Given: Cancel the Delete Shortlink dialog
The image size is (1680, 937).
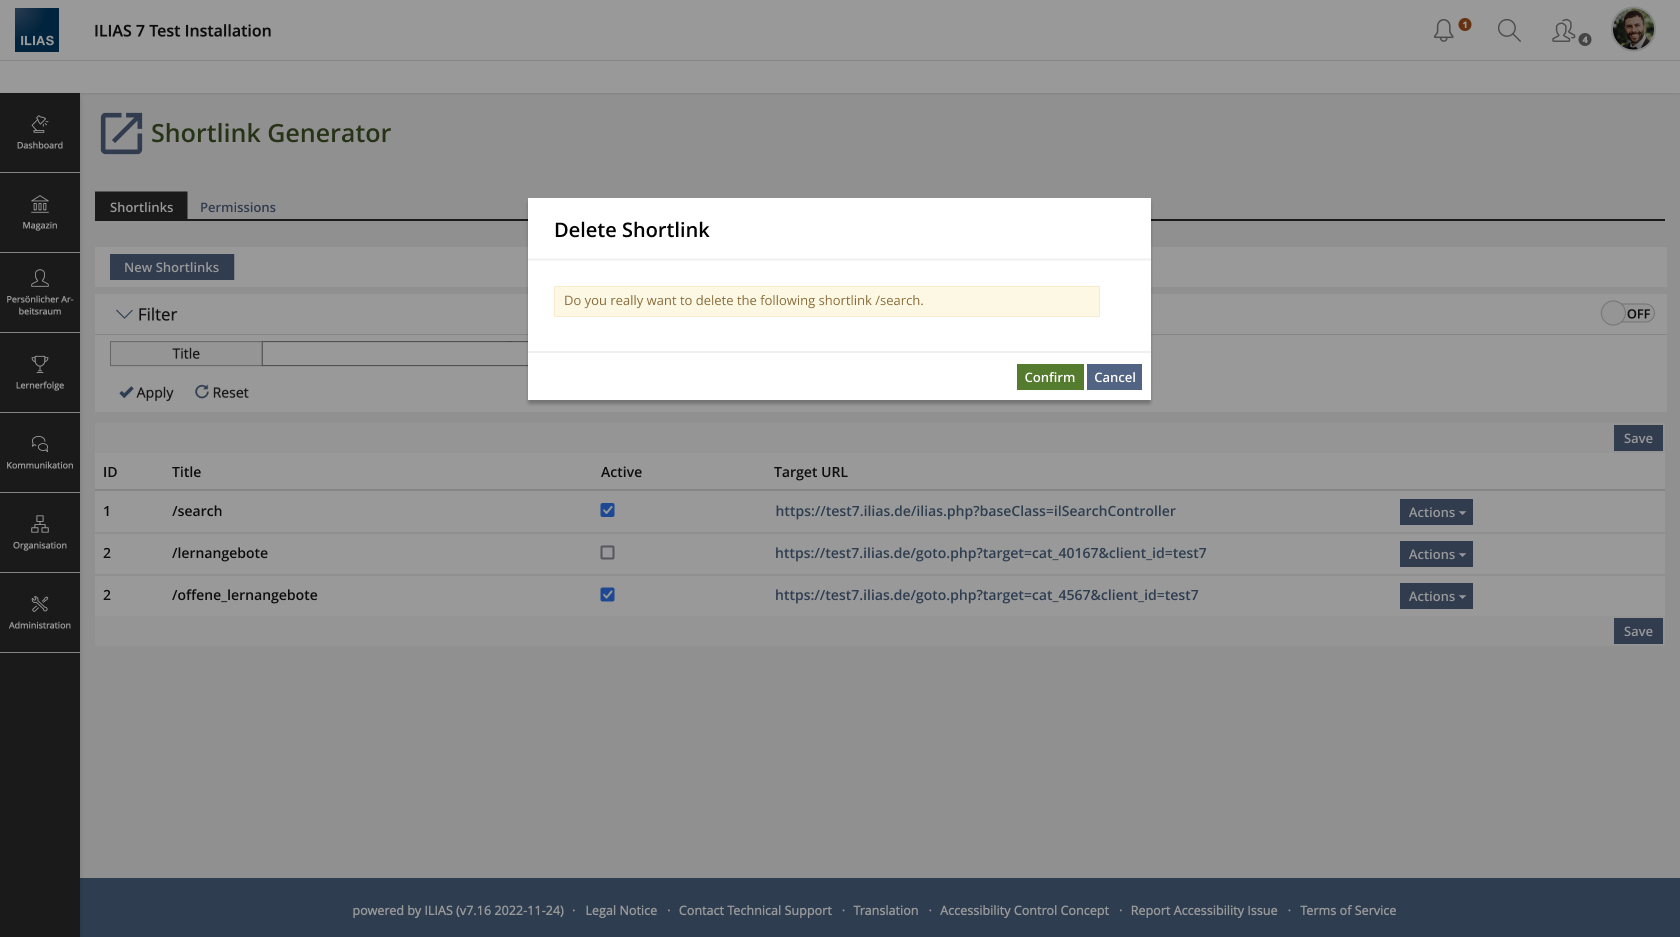Looking at the screenshot, I should click(x=1114, y=377).
